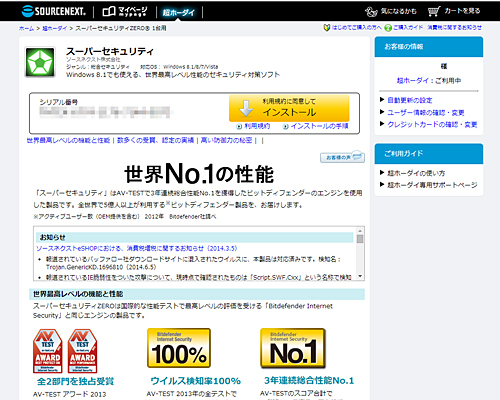Open 自動更新の設定 in sidebar
The width and height of the screenshot is (500, 400).
click(x=410, y=100)
